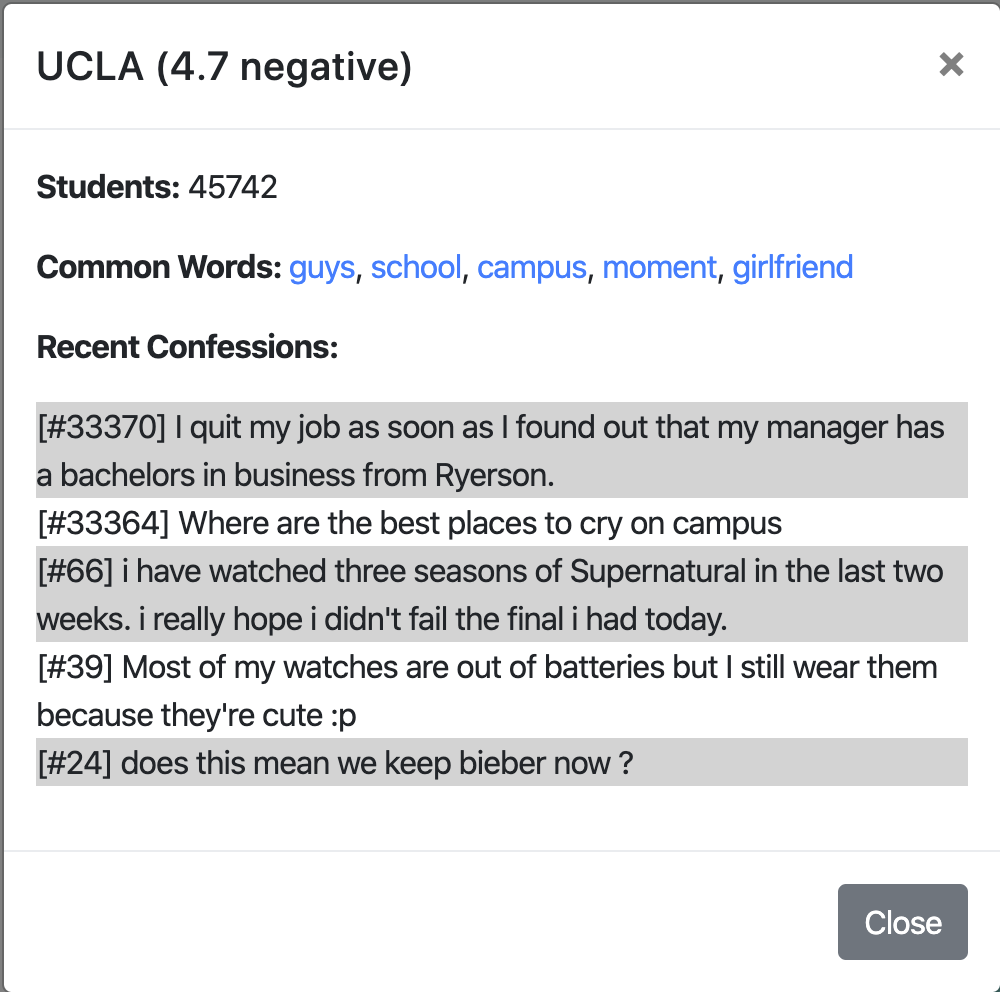The image size is (1000, 992).
Task: Click the student count 45742
Action: pos(233,187)
